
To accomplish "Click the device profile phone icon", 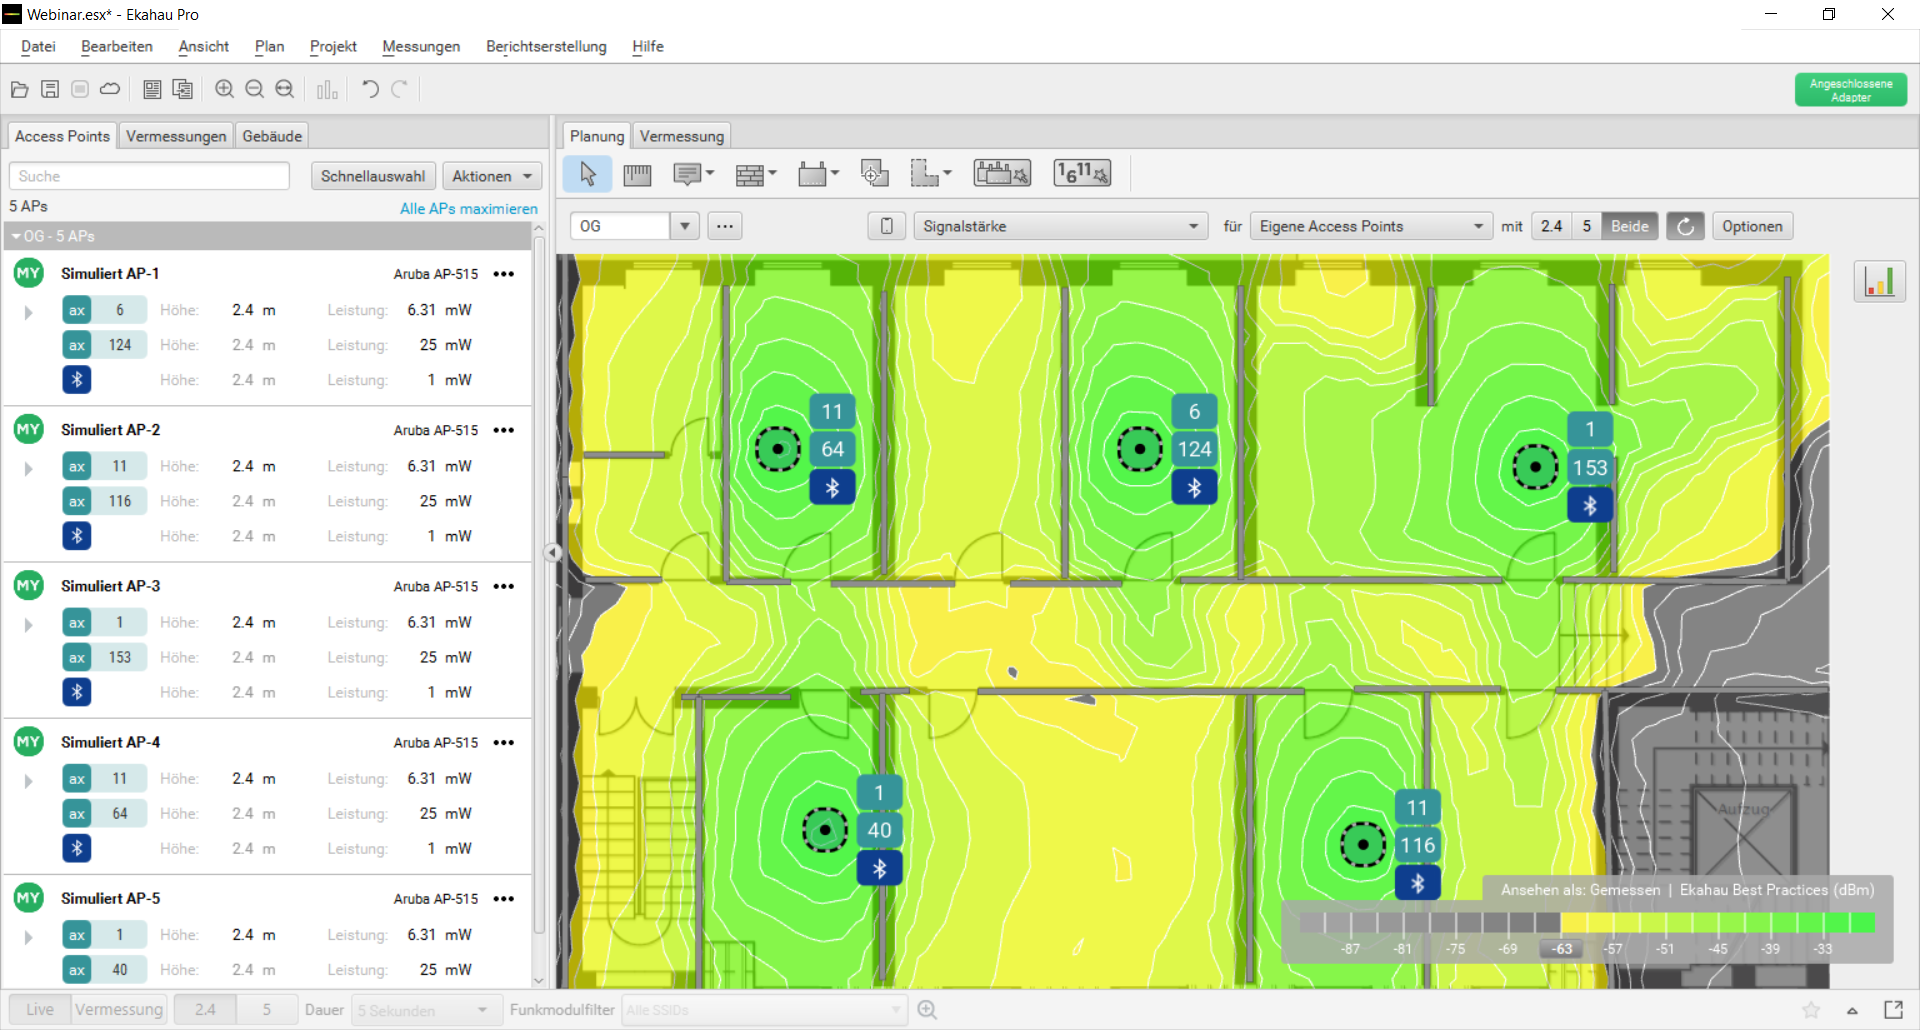I will point(886,226).
